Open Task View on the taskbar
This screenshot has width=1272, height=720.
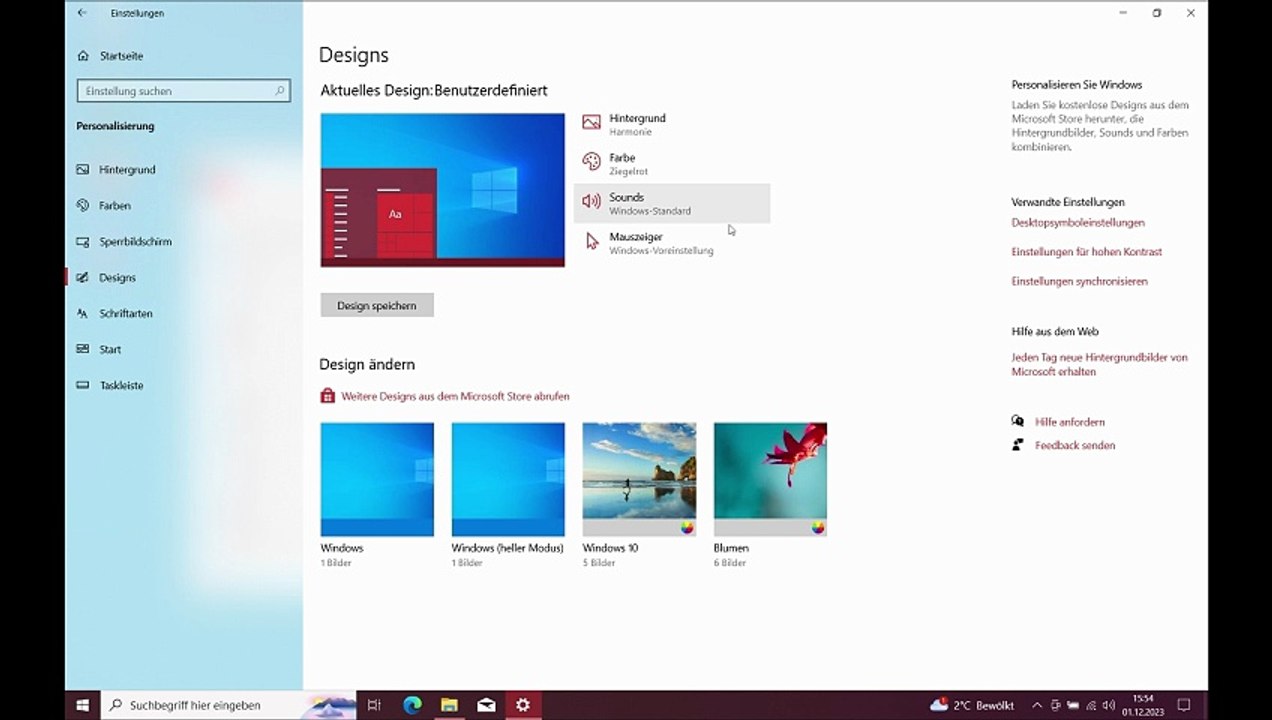(x=374, y=705)
